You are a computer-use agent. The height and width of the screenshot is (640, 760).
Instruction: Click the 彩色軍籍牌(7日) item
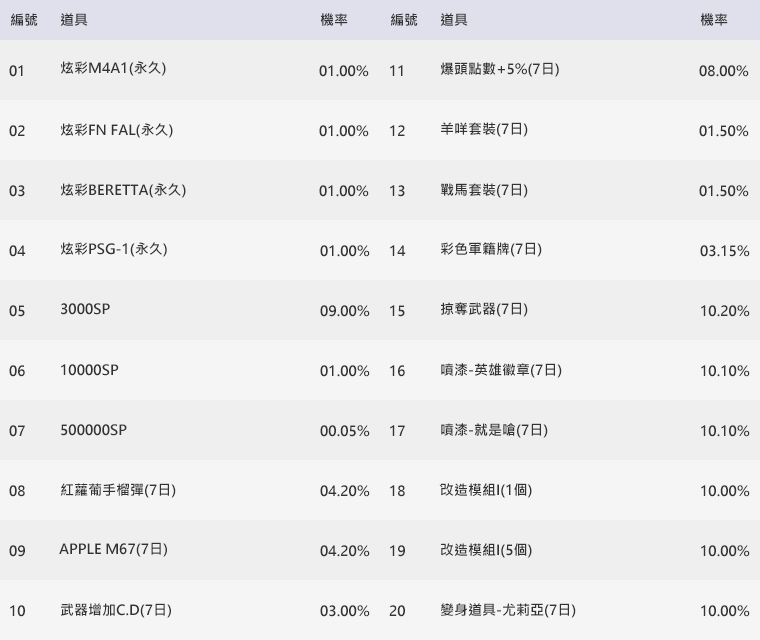[x=491, y=250]
